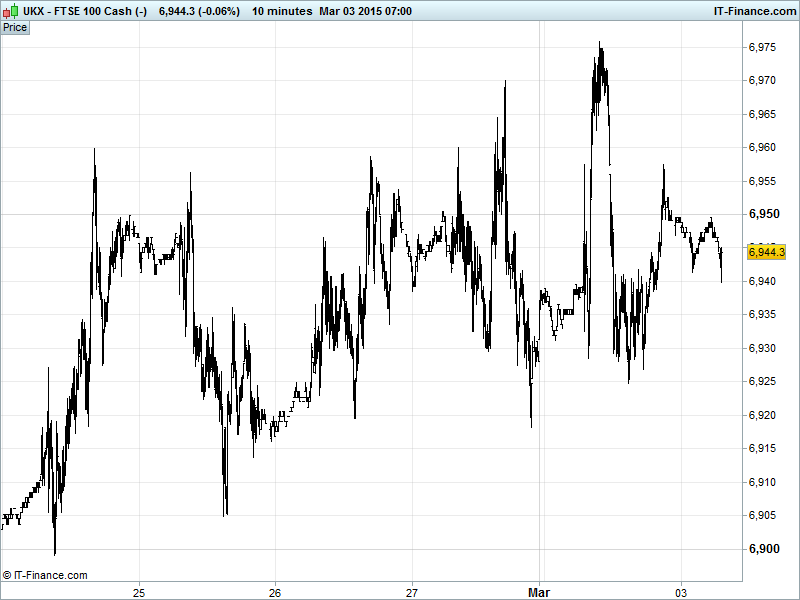Screen dimensions: 800x600
Task: Open the IT-Finance.com link at top right
Action: click(x=753, y=11)
